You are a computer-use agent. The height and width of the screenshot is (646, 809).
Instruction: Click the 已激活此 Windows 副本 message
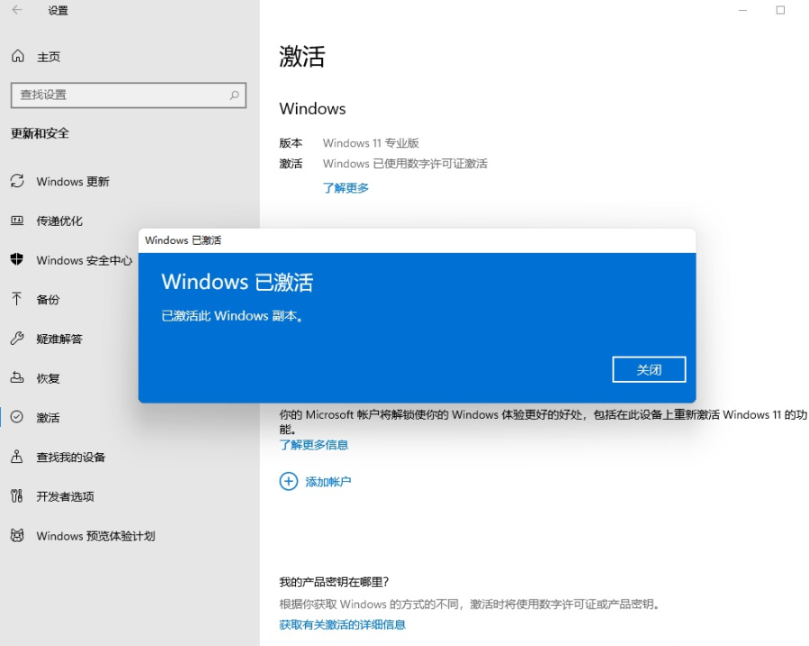[x=232, y=315]
